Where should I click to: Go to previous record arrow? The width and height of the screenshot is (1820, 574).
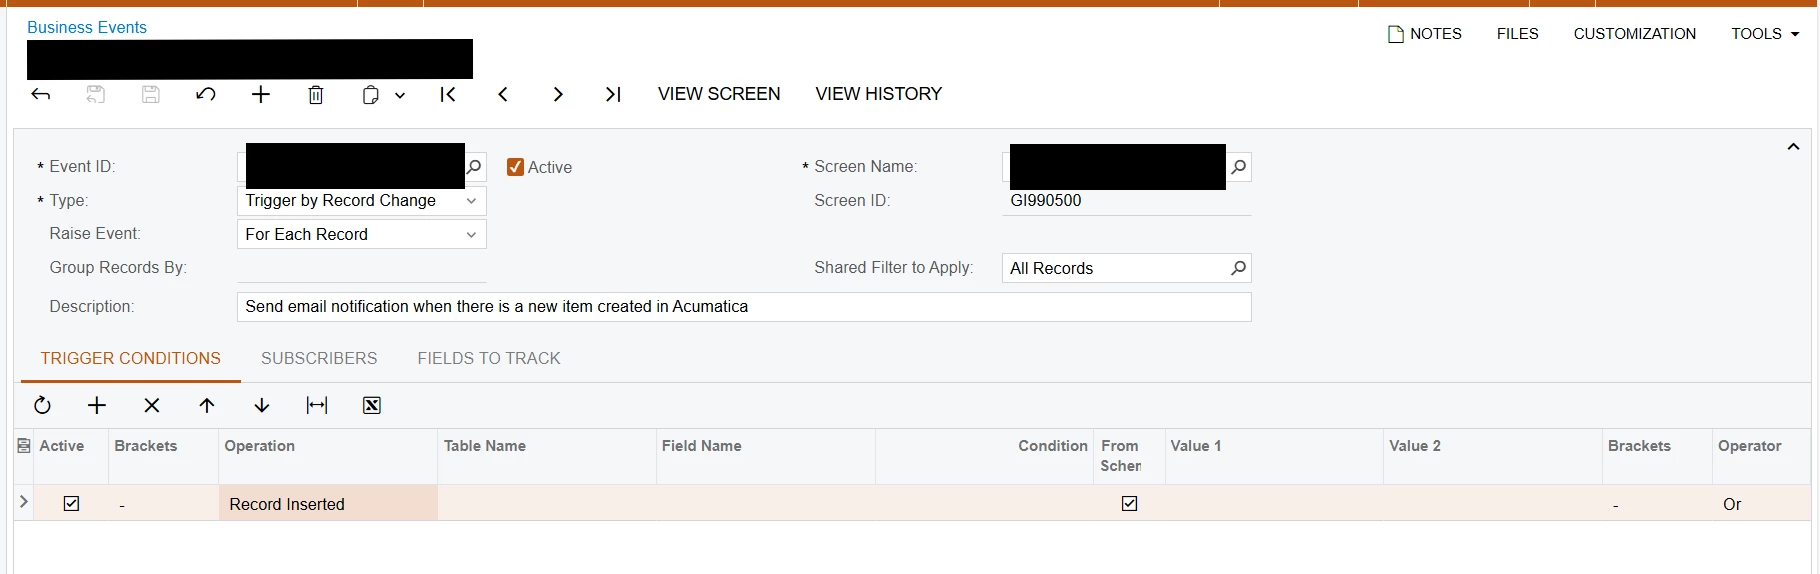pos(503,94)
